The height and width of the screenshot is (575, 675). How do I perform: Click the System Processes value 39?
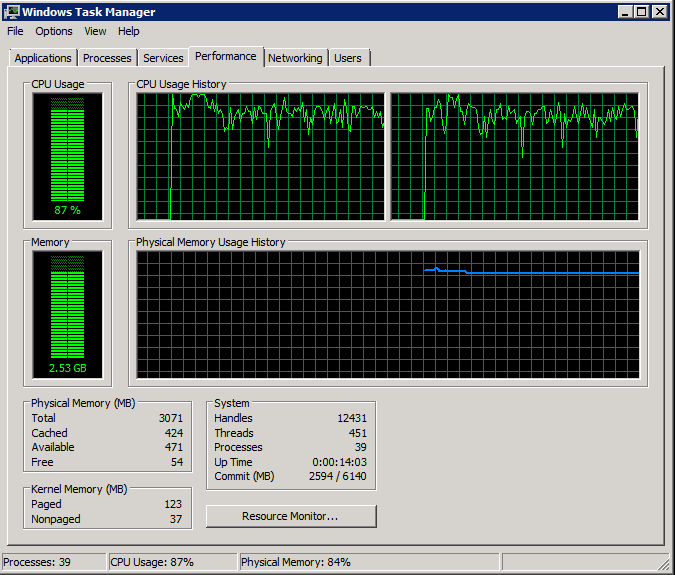tap(361, 447)
